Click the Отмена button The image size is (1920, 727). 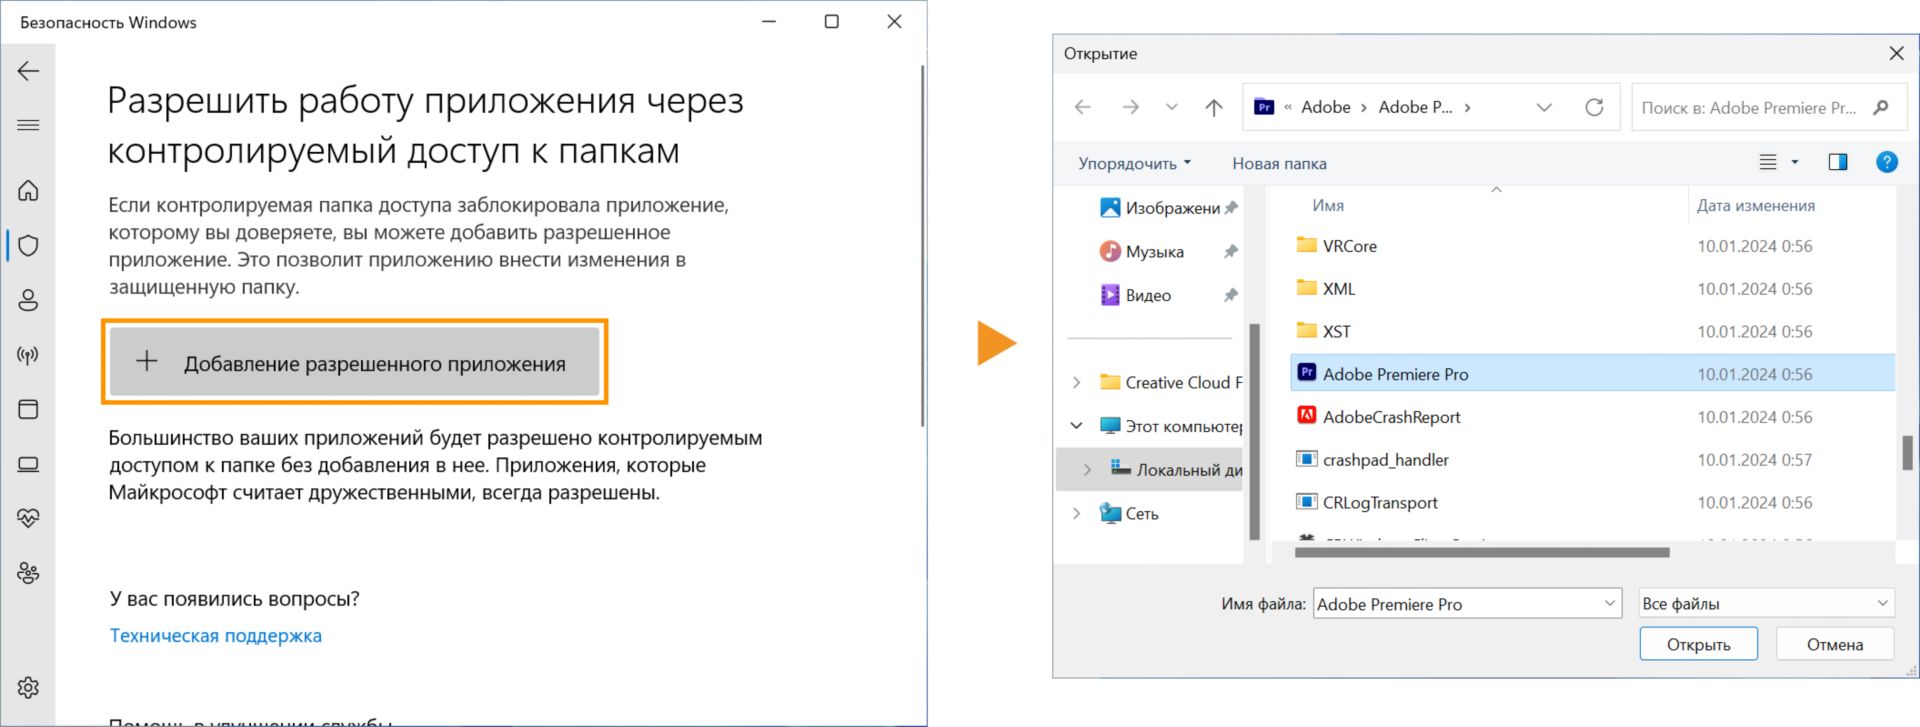tap(1835, 644)
